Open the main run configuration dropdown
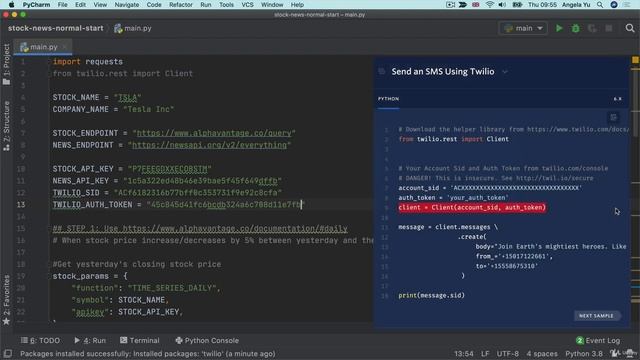 pyautogui.click(x=523, y=28)
